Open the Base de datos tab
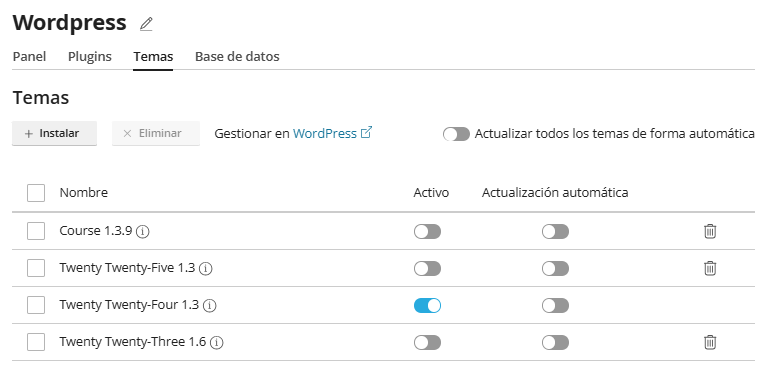Screen dimensions: 767x370 point(237,57)
